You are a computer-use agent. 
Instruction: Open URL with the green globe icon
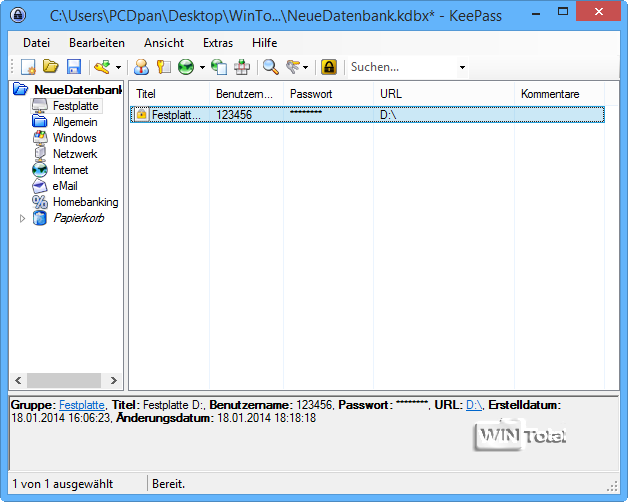(186, 67)
